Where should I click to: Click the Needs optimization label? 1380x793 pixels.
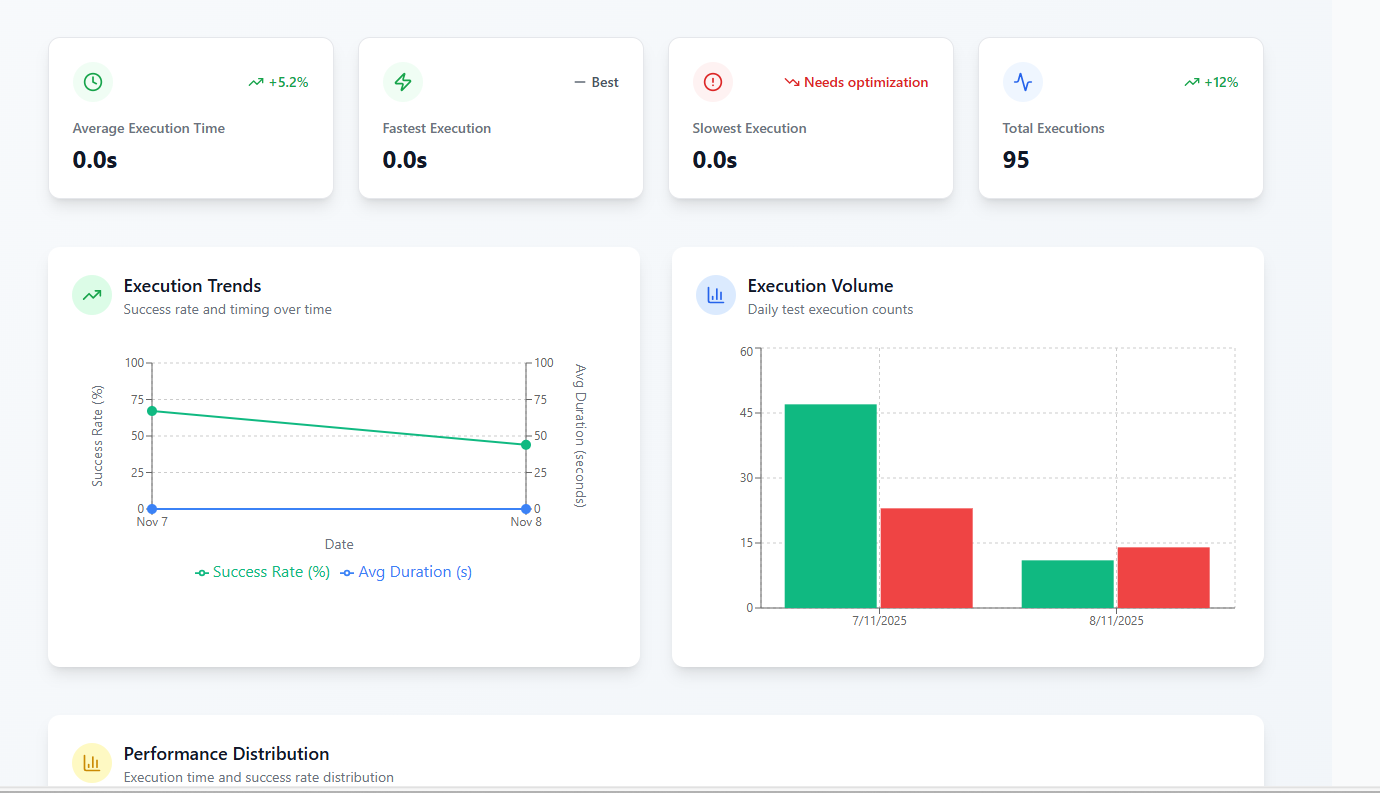(866, 83)
